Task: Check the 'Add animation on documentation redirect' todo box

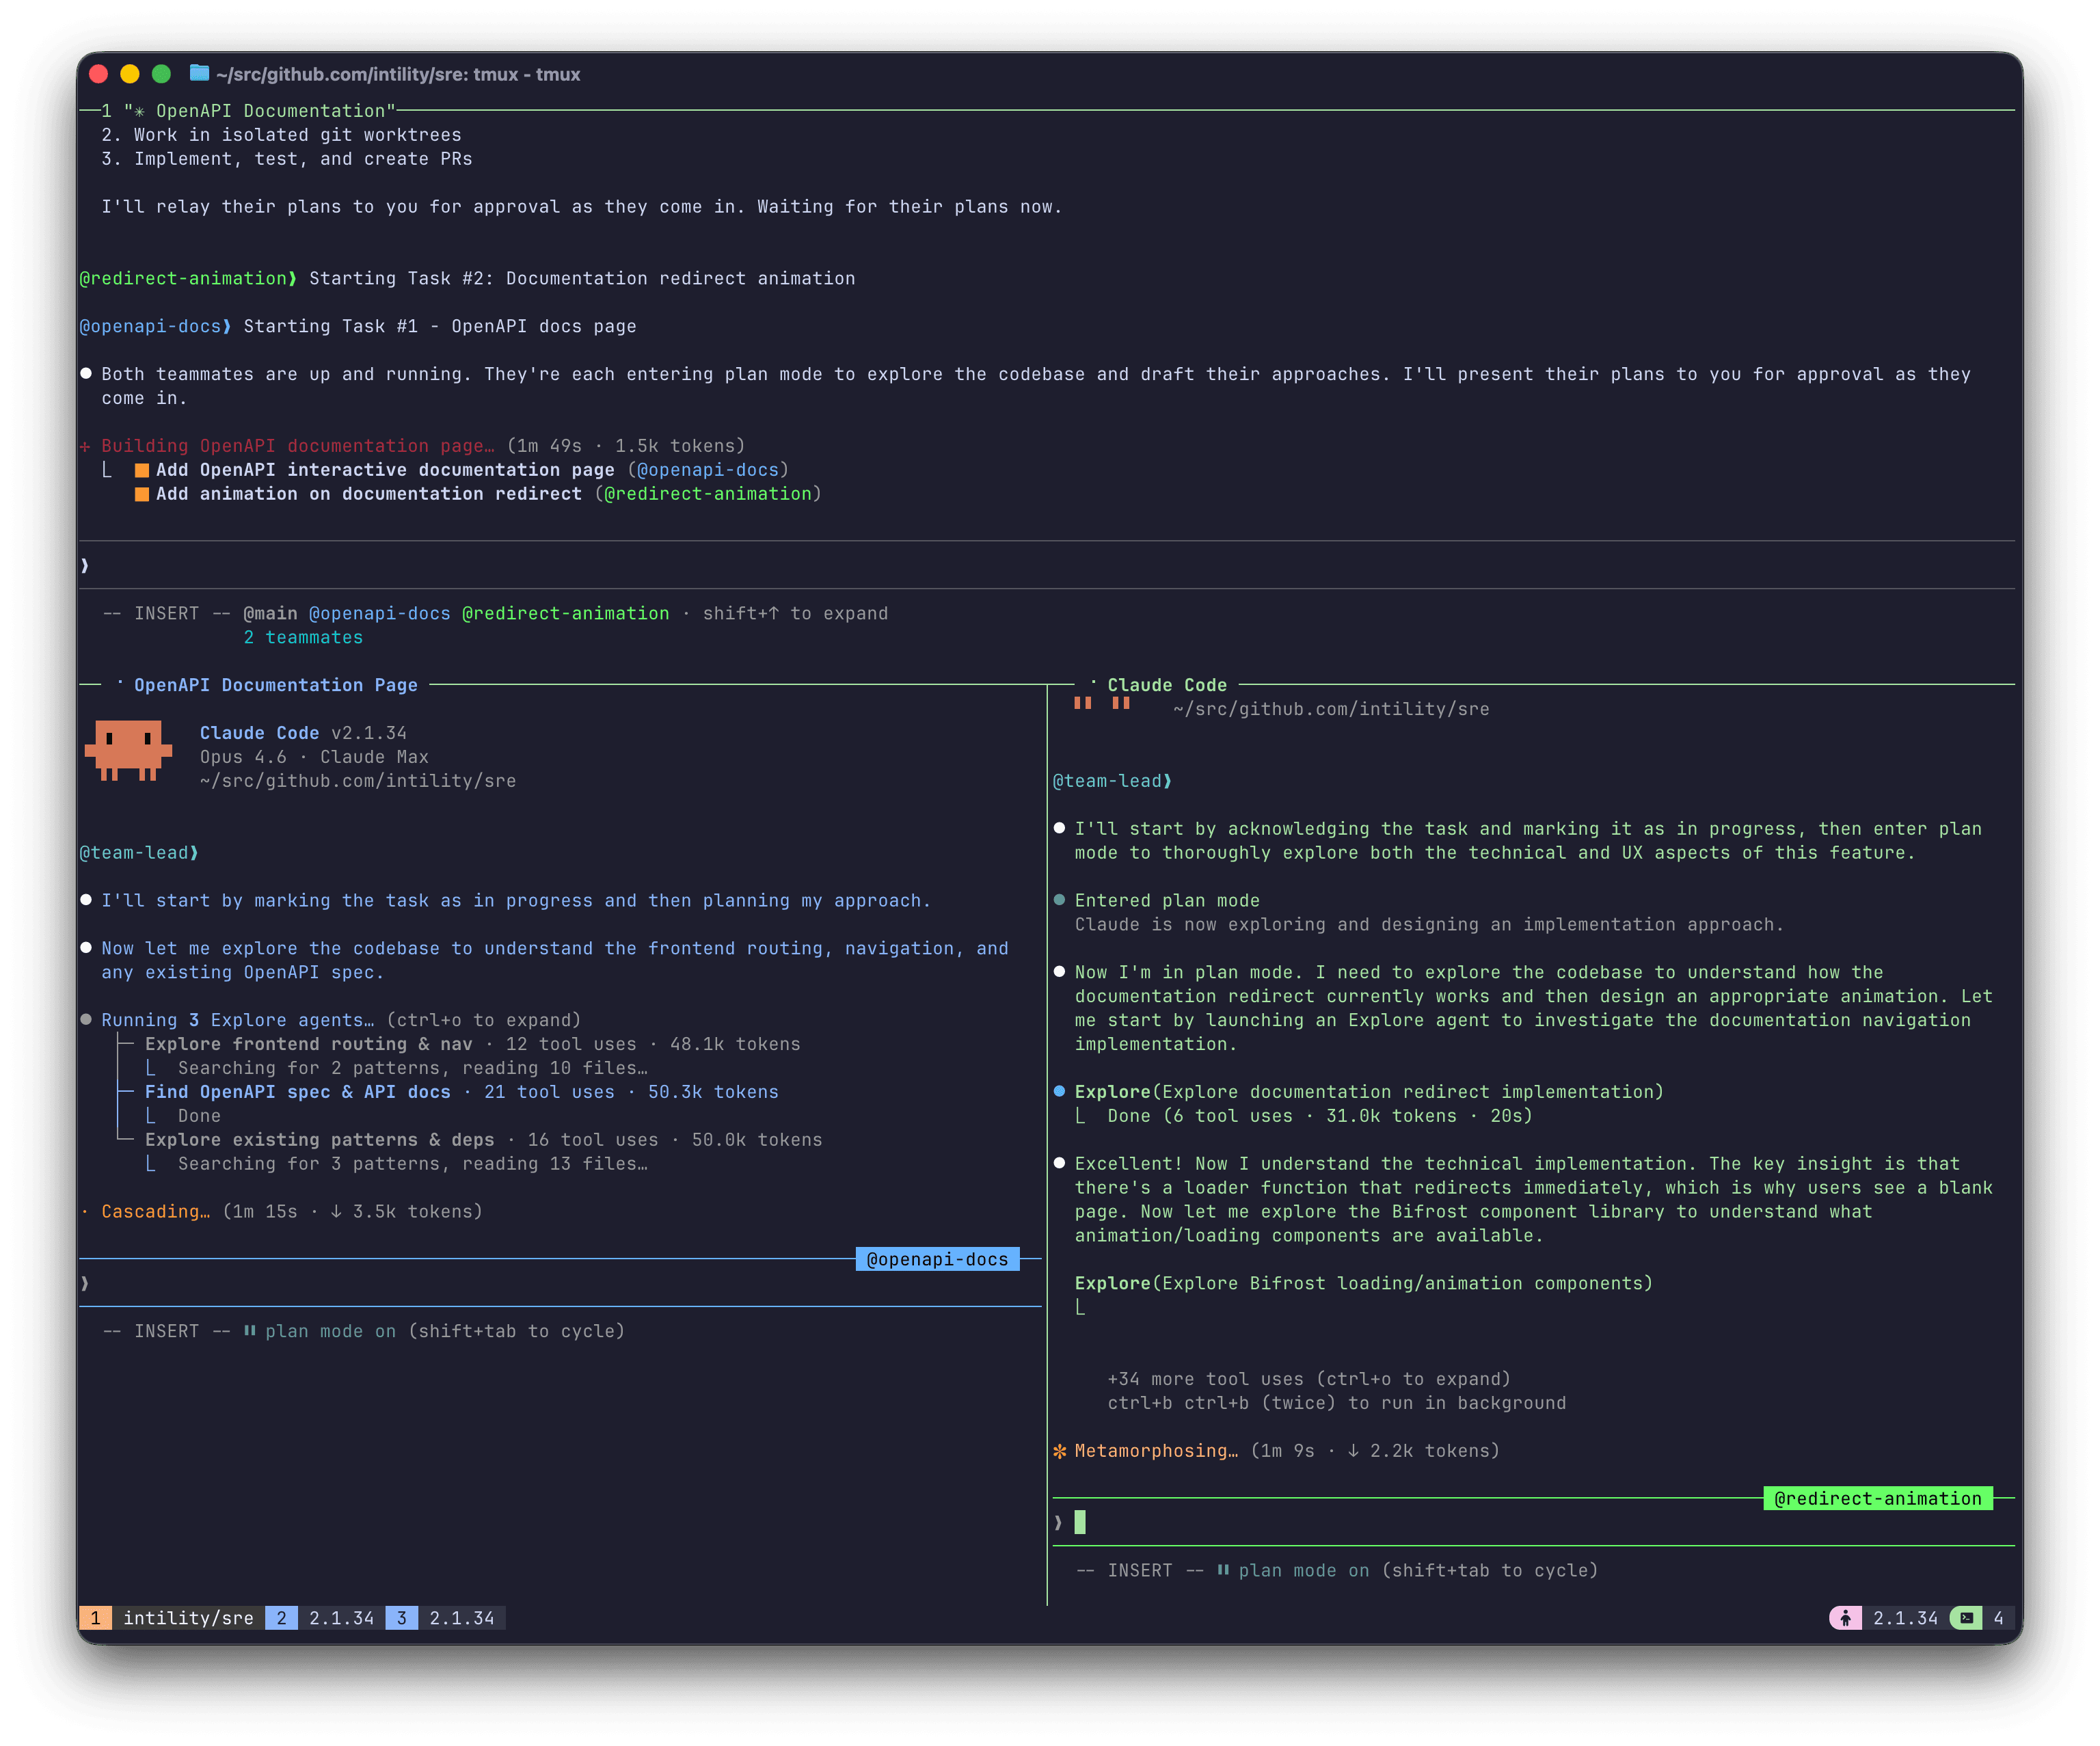Action: pos(143,493)
